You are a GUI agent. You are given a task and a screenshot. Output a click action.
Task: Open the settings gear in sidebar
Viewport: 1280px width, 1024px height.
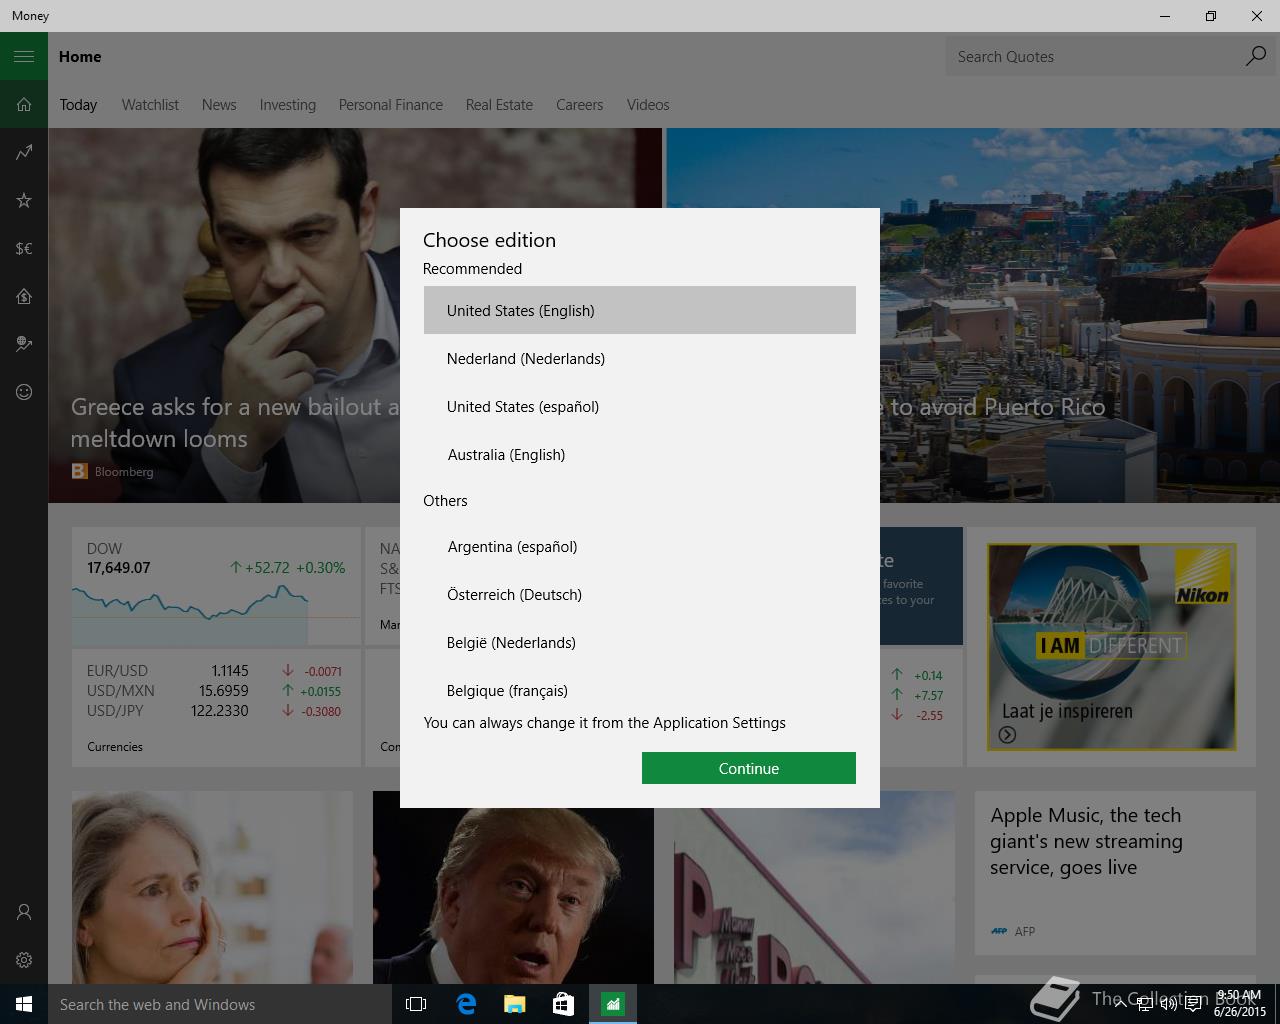pyautogui.click(x=24, y=960)
